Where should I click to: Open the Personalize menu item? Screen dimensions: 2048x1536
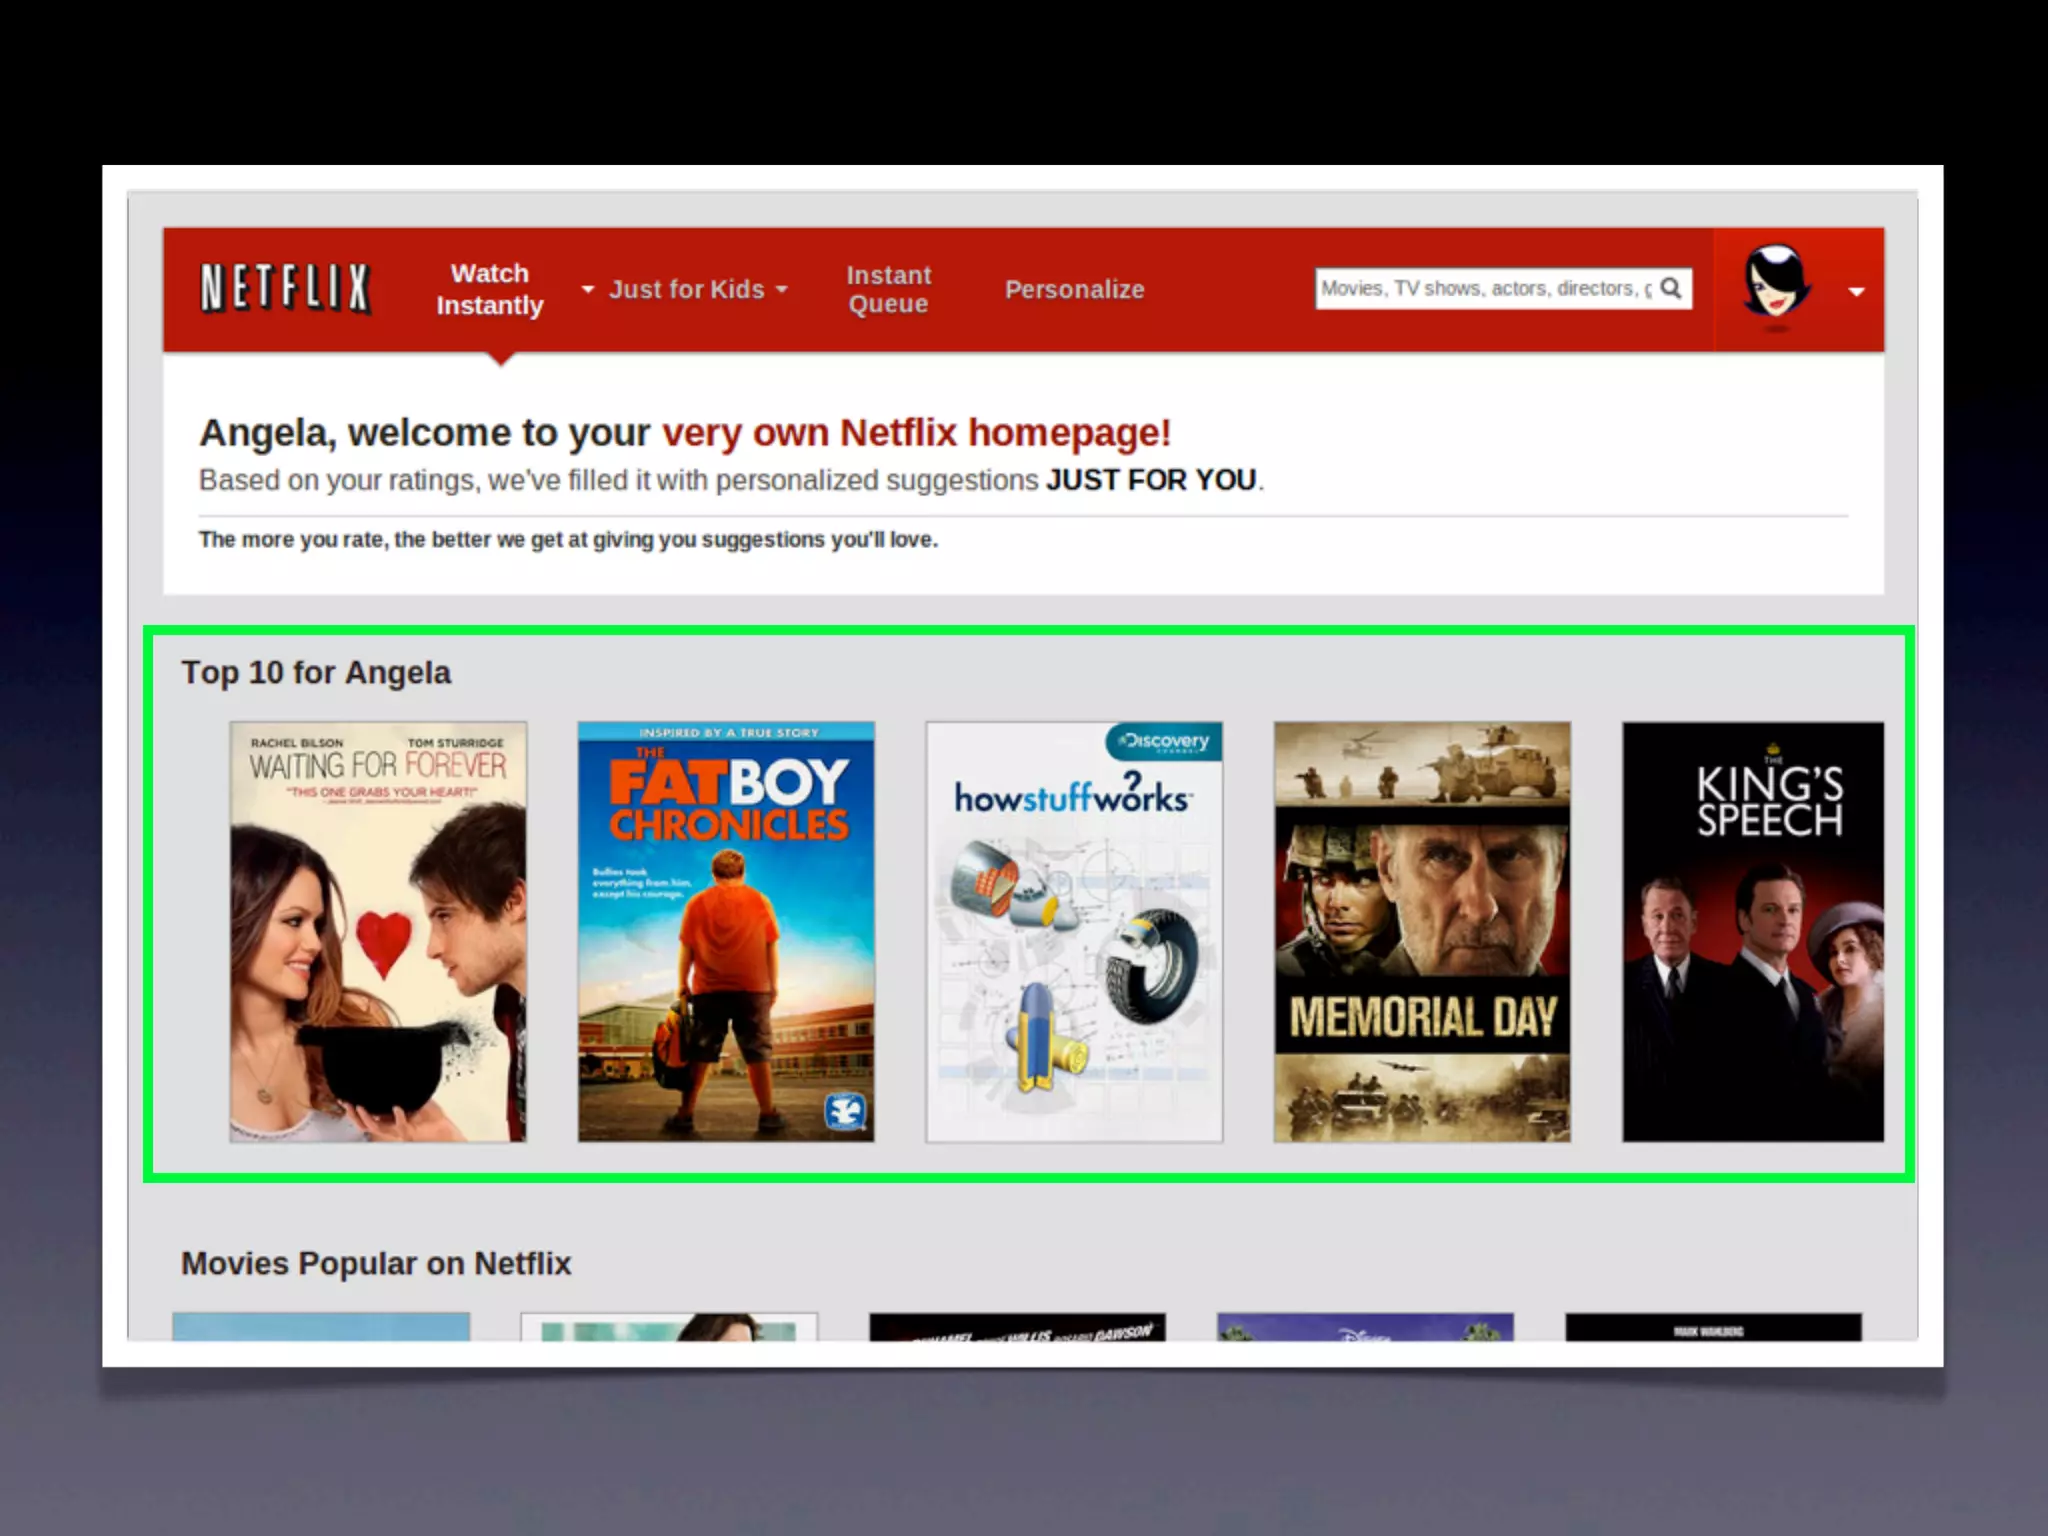pyautogui.click(x=1074, y=289)
